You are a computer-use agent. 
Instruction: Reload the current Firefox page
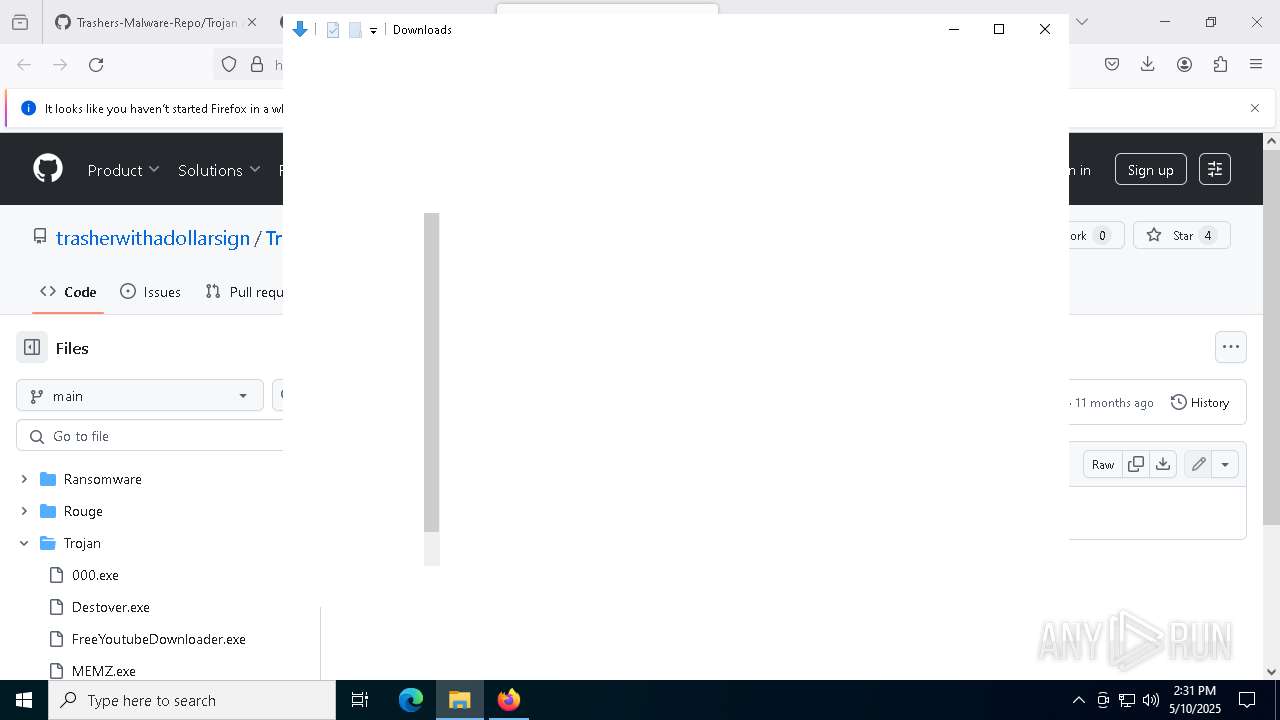[x=96, y=64]
